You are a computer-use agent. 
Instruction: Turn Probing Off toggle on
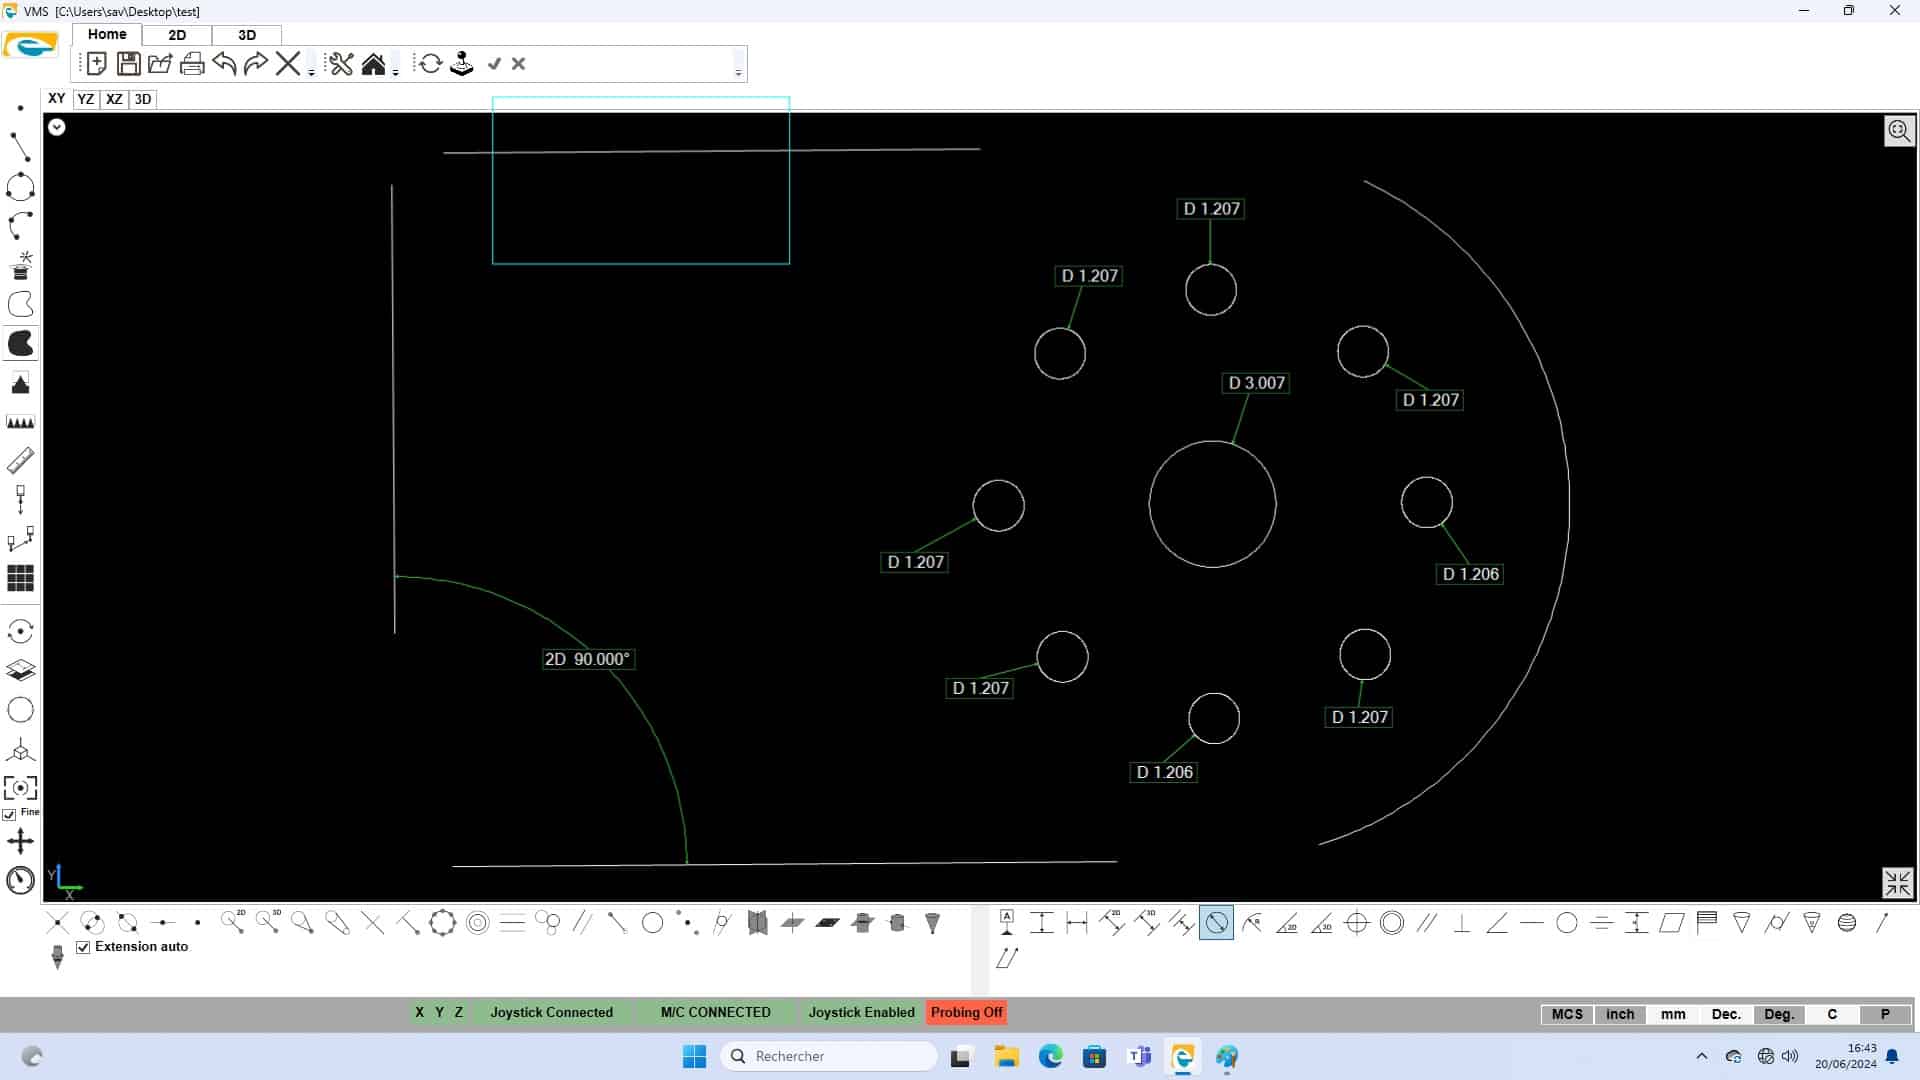pyautogui.click(x=966, y=1012)
